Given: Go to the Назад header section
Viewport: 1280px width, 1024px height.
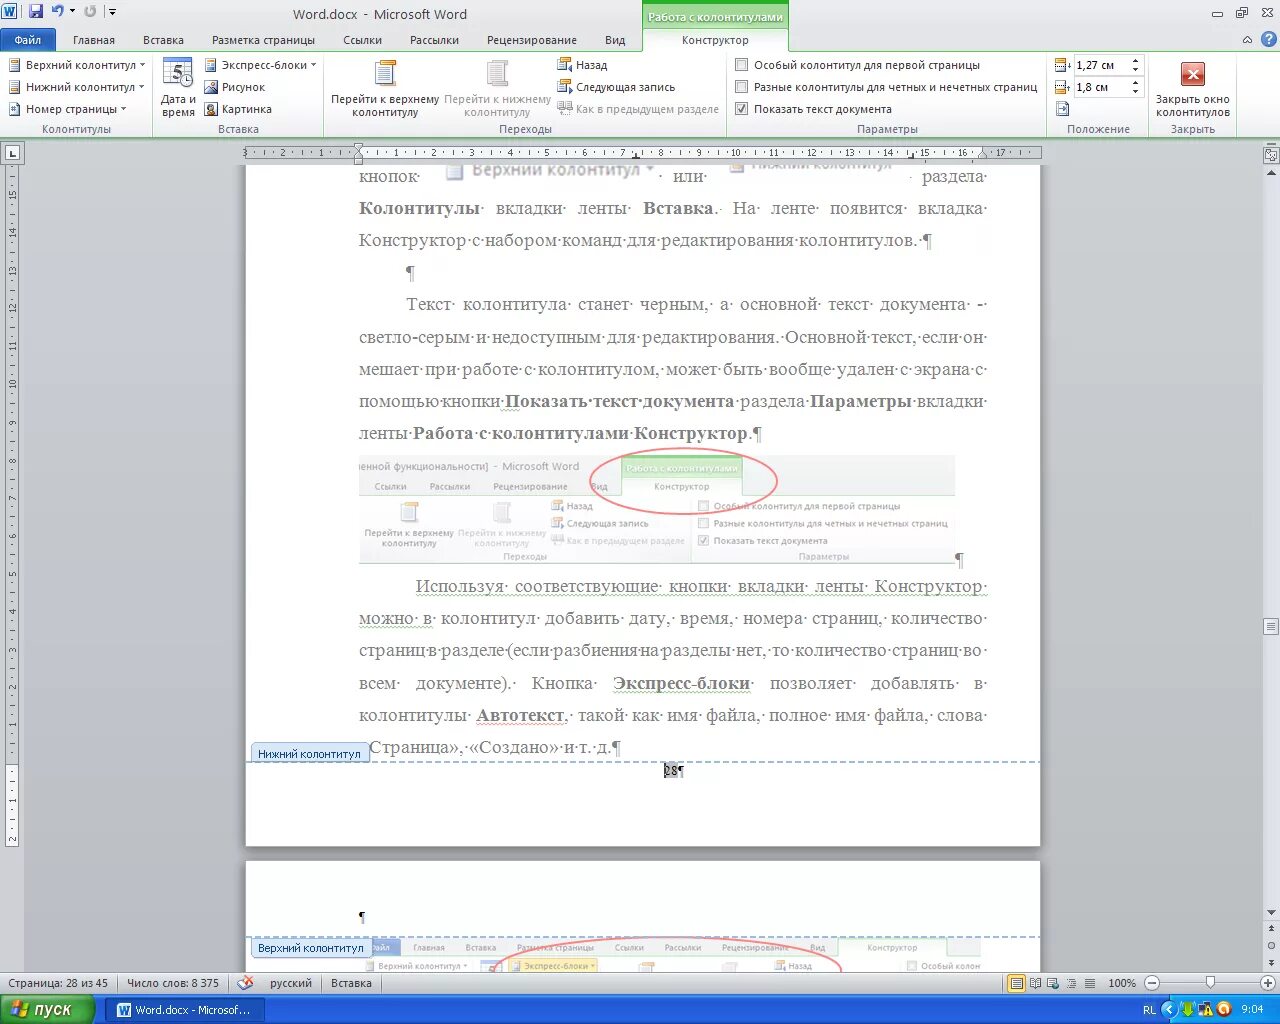Looking at the screenshot, I should coord(582,65).
